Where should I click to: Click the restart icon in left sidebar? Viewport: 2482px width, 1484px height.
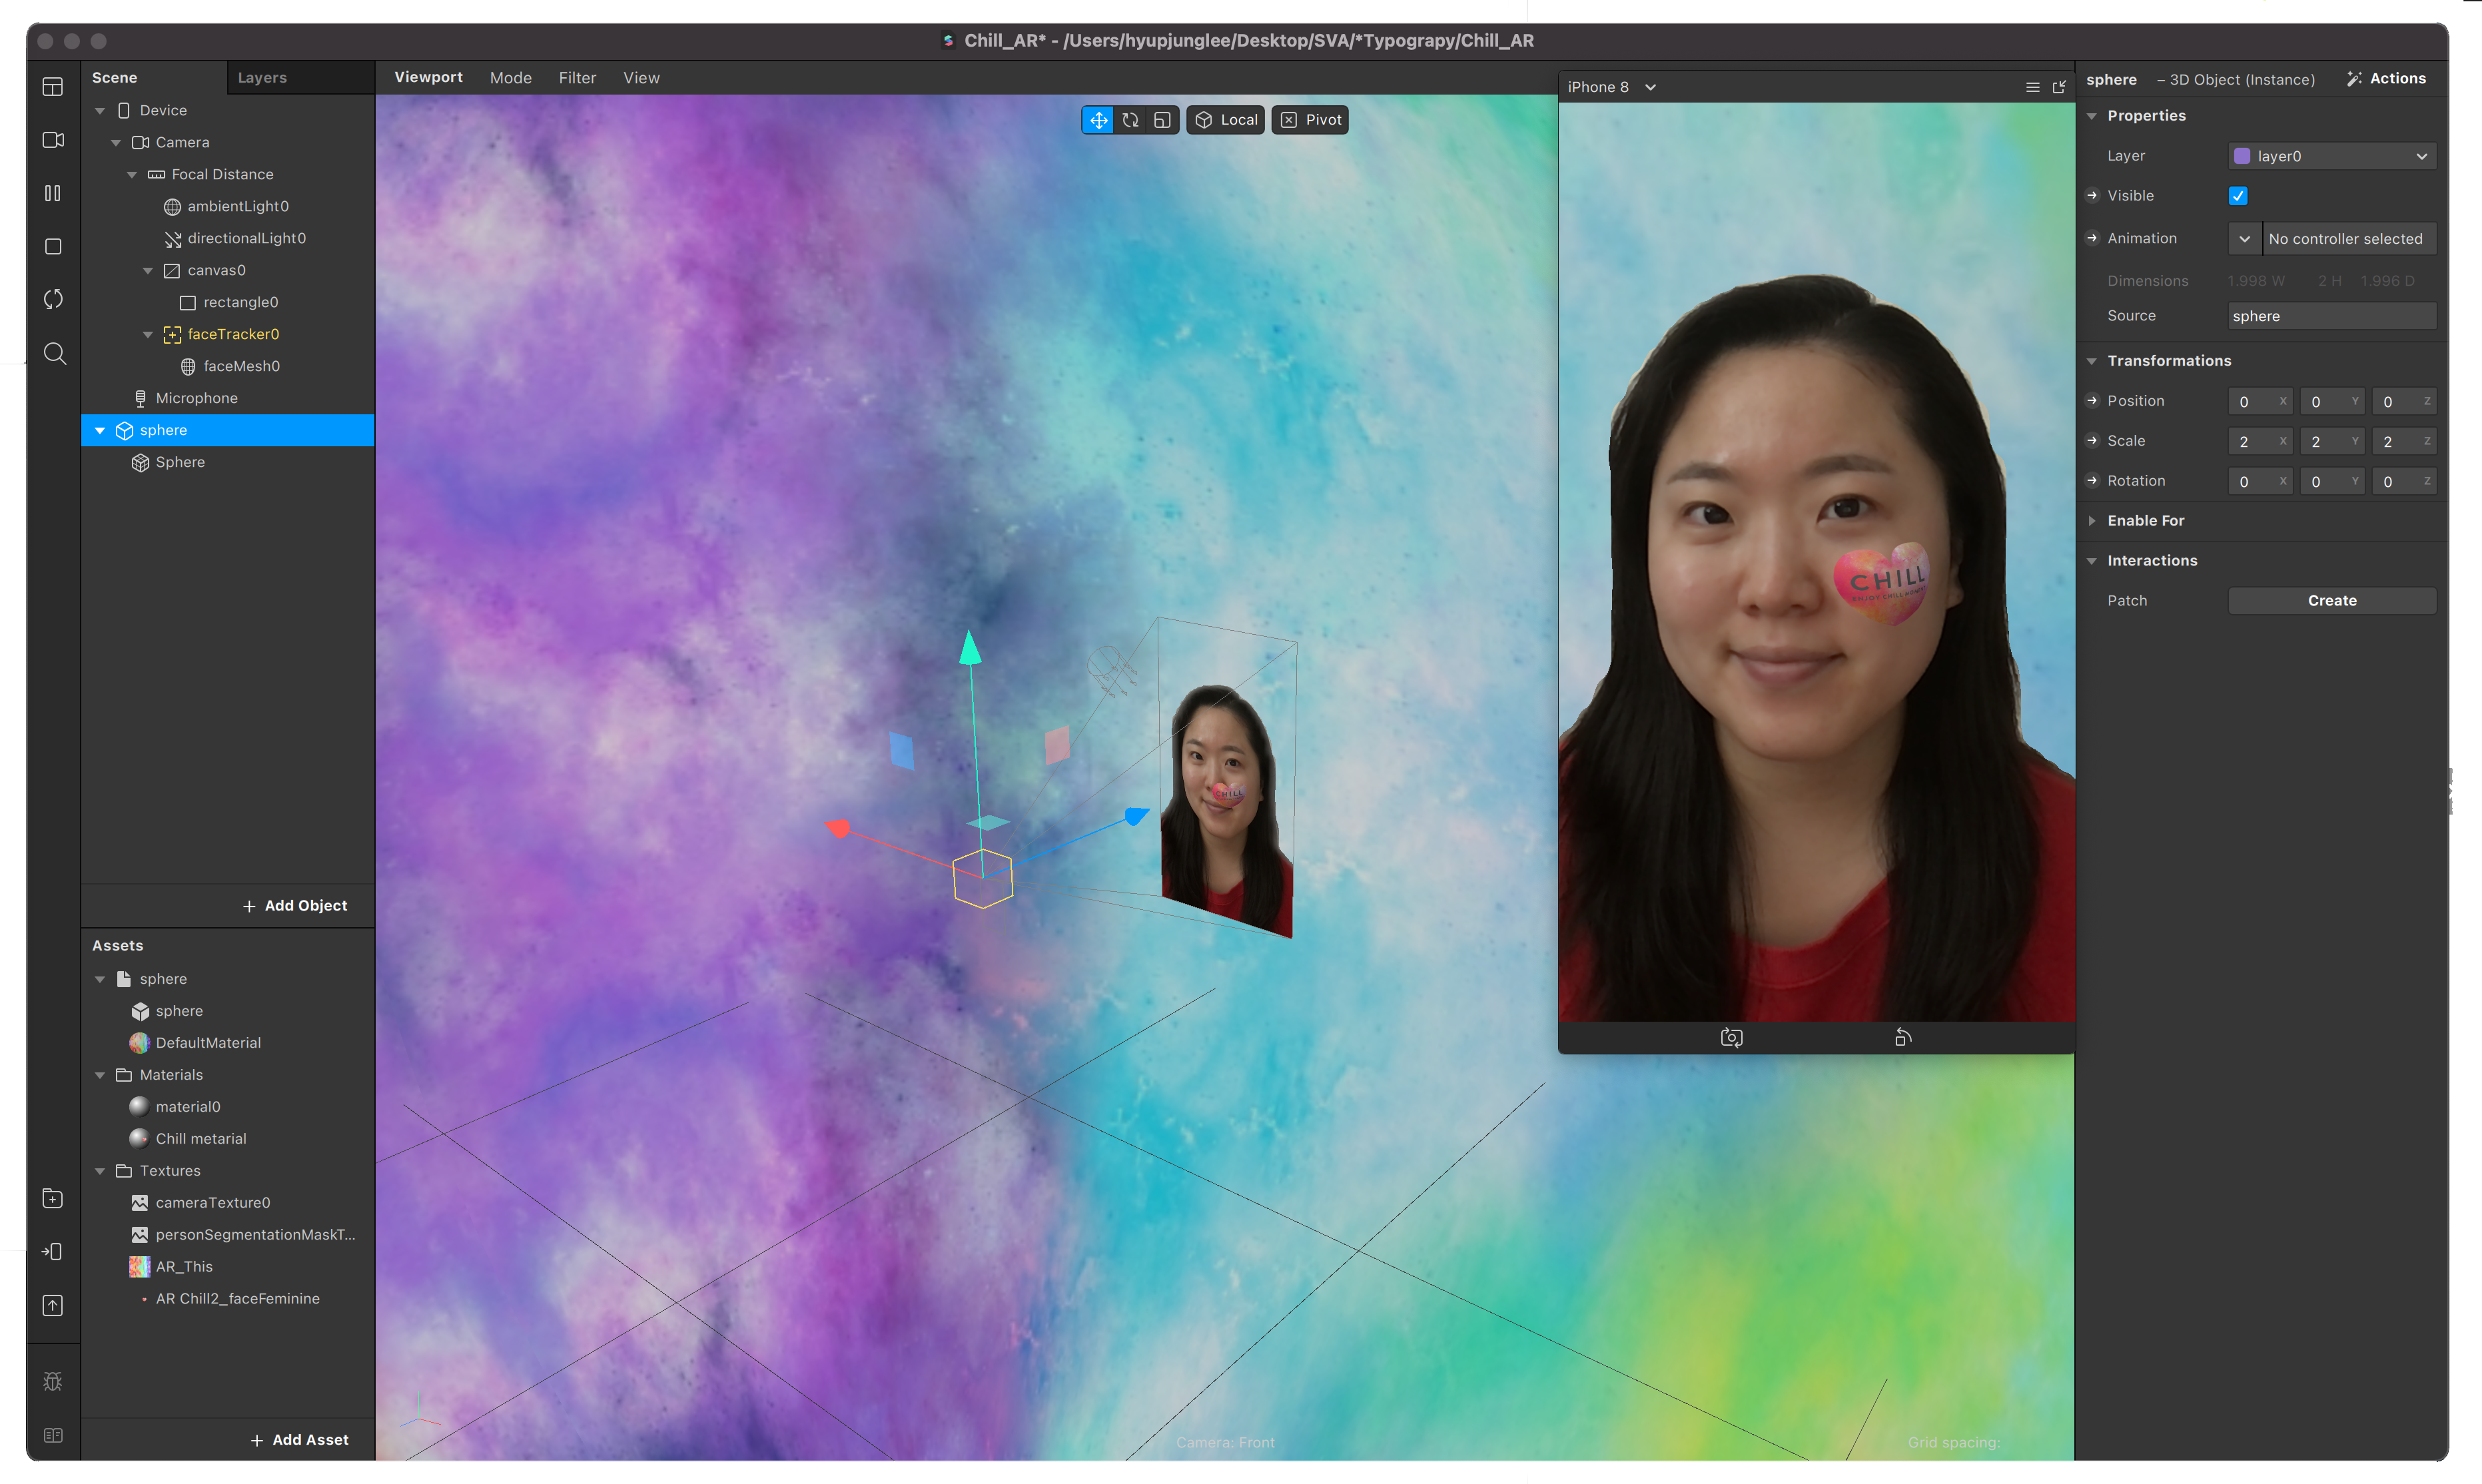[53, 299]
